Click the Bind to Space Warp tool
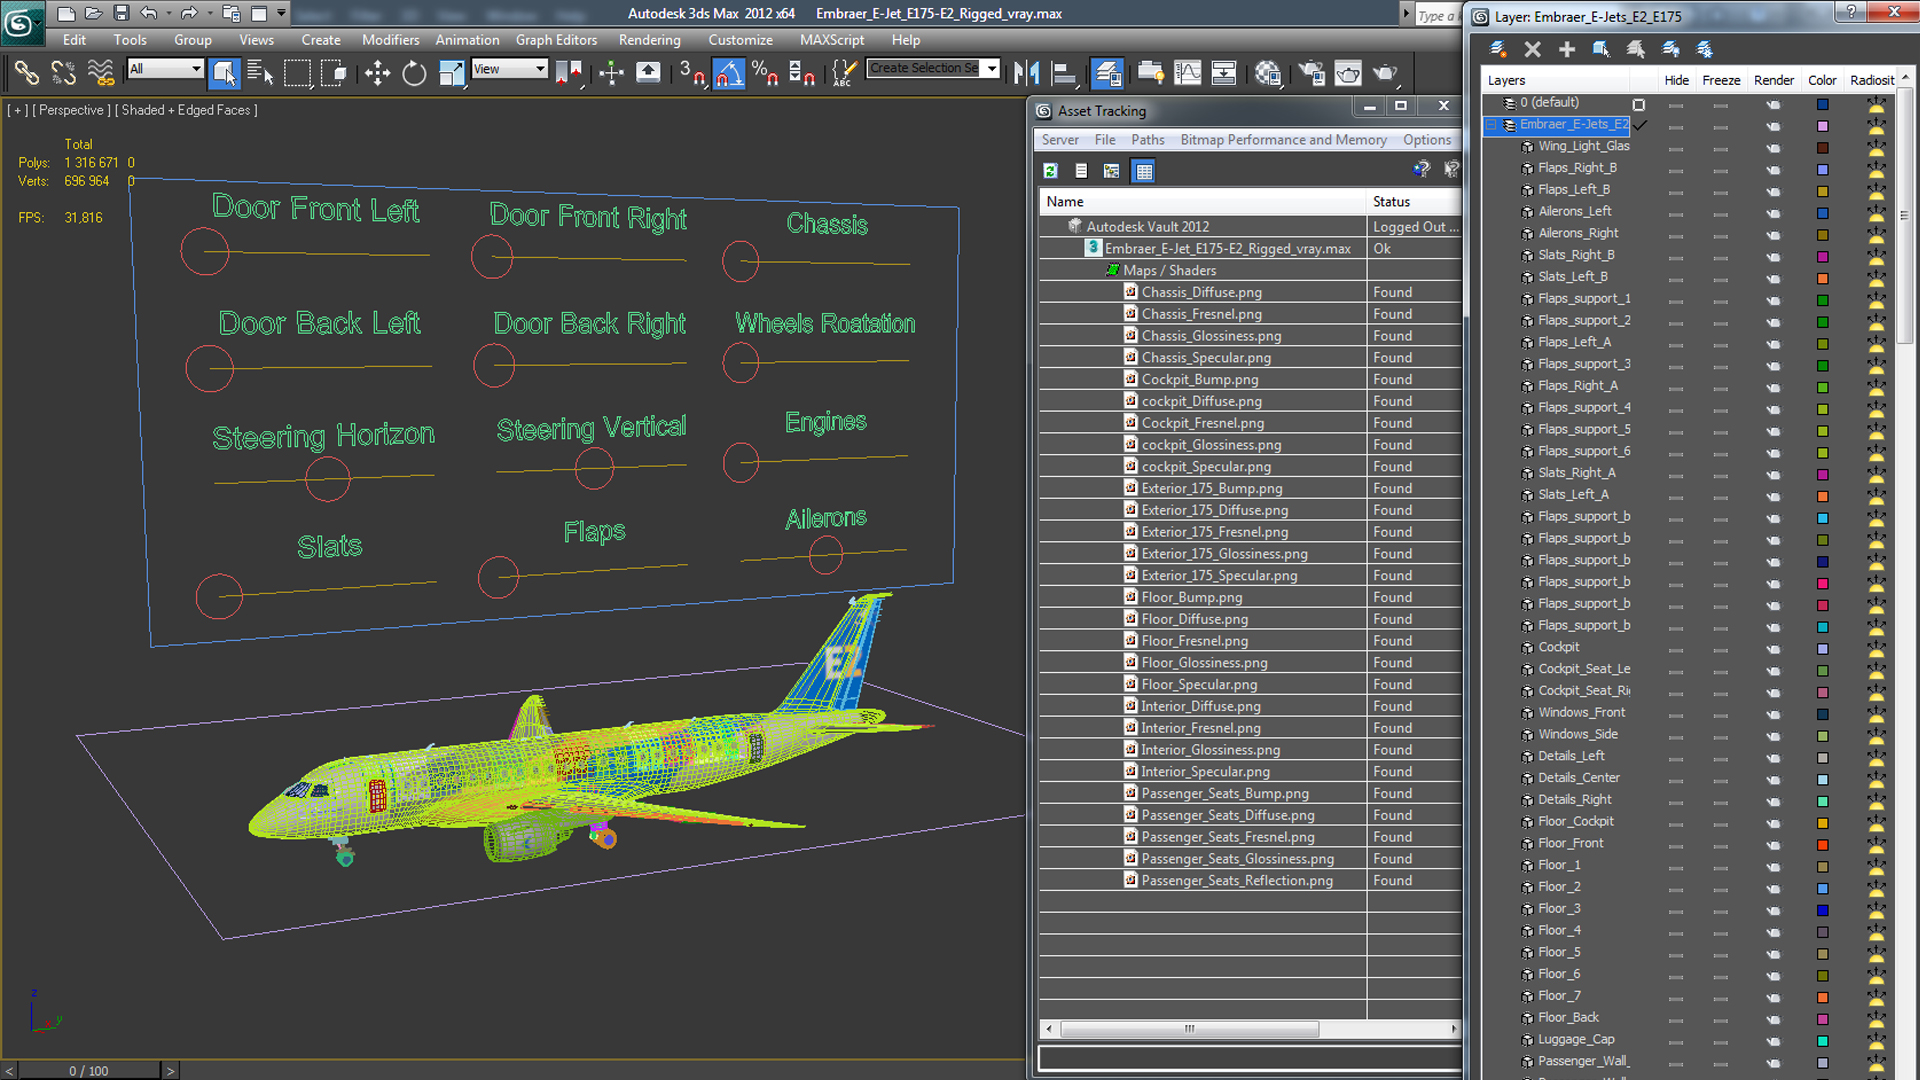Image resolution: width=1920 pixels, height=1080 pixels. point(101,73)
